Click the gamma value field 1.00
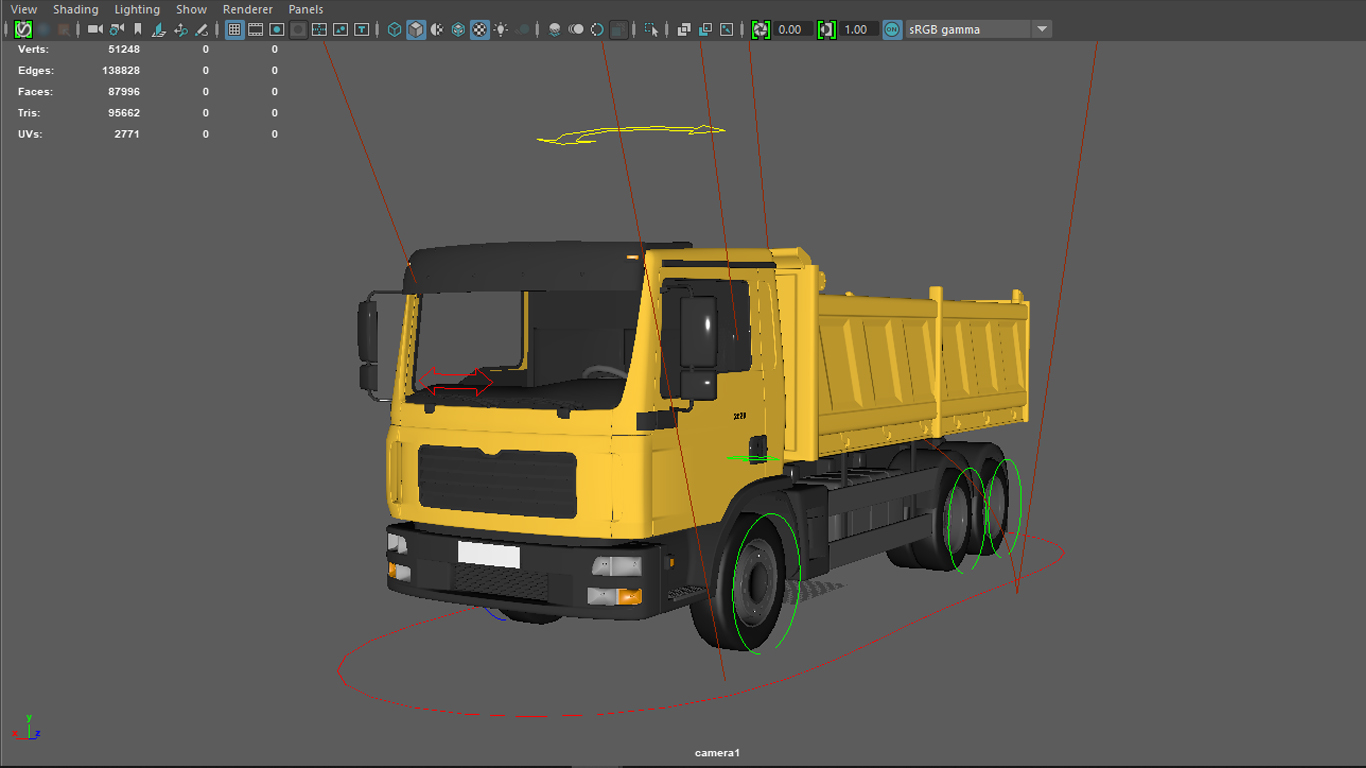This screenshot has height=768, width=1366. tap(858, 29)
